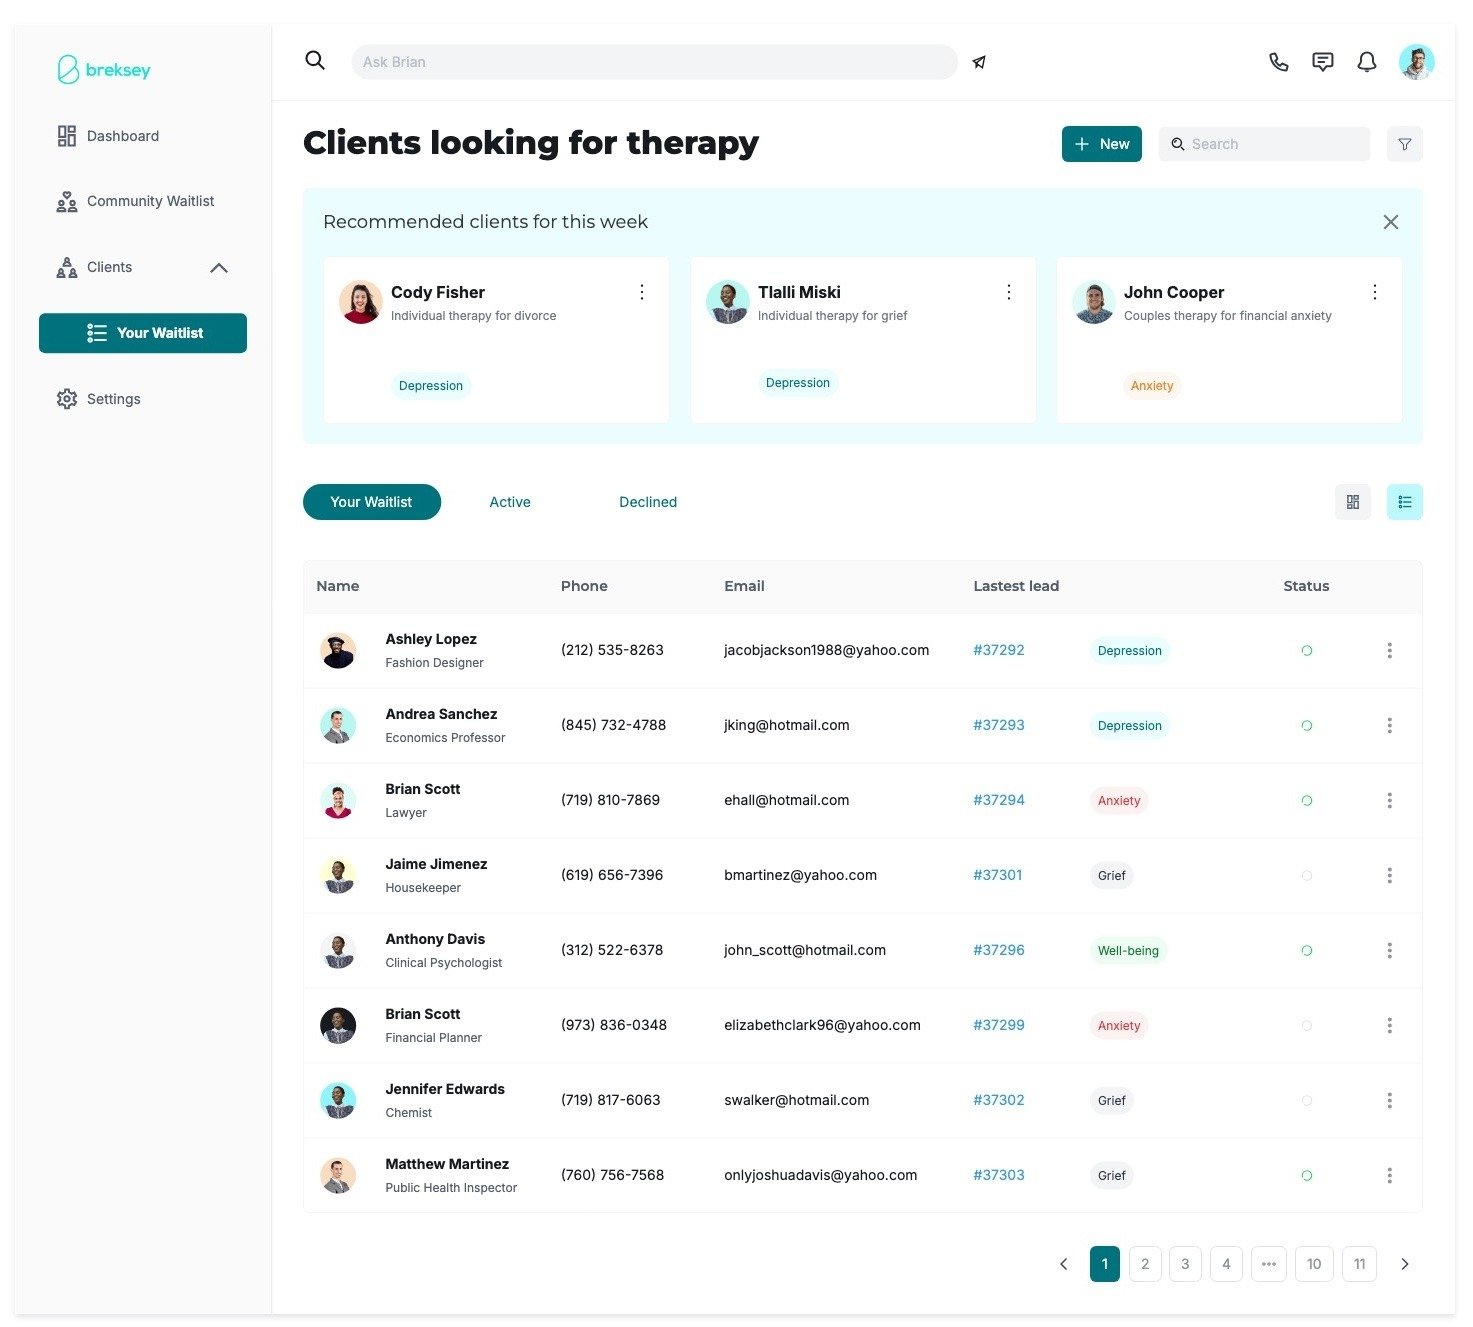Click the magnifier icon in top bar

(x=315, y=61)
